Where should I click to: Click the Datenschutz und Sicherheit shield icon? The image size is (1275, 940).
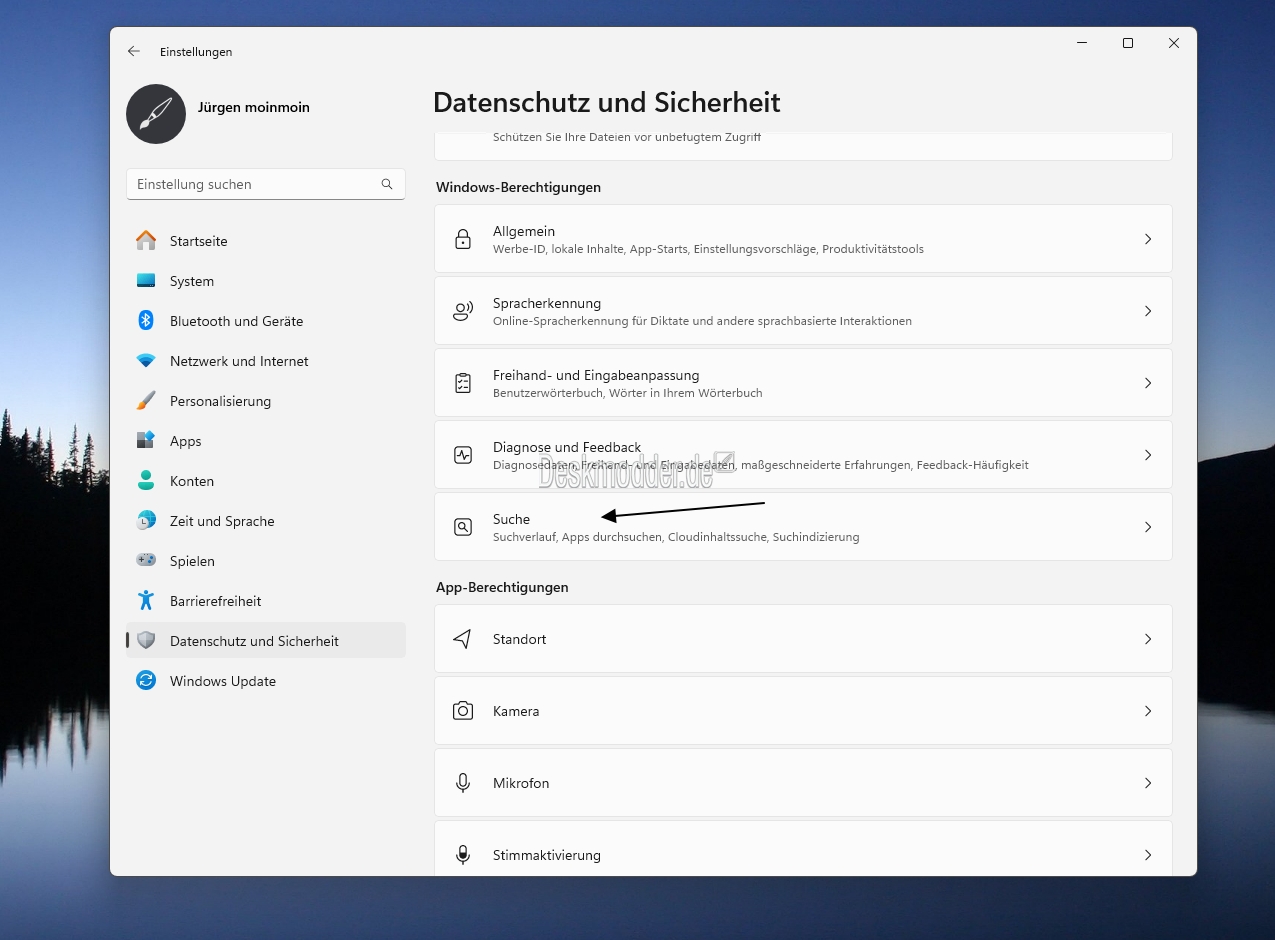pos(146,641)
